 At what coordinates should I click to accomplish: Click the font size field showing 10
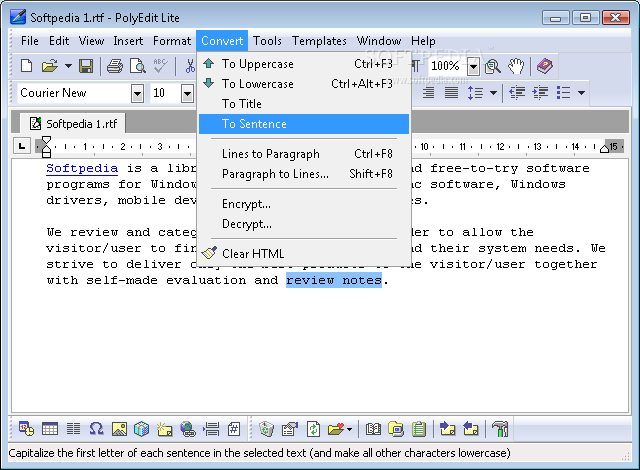[x=166, y=93]
